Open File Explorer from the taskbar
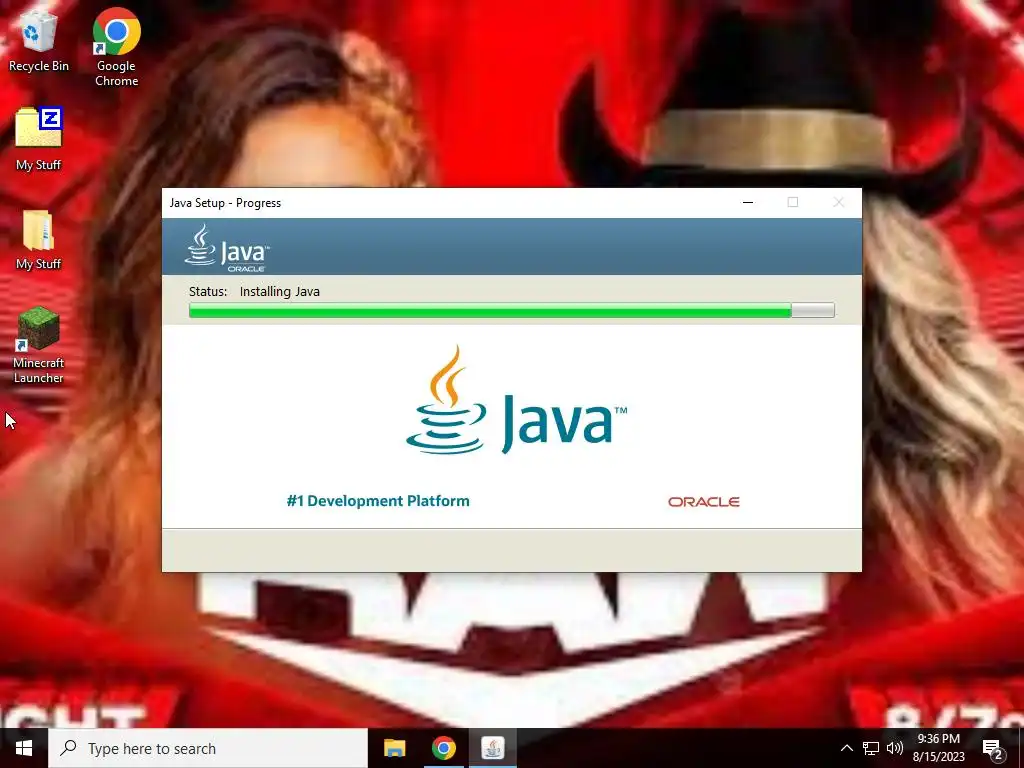Screen dimensions: 1024x768 coord(394,748)
